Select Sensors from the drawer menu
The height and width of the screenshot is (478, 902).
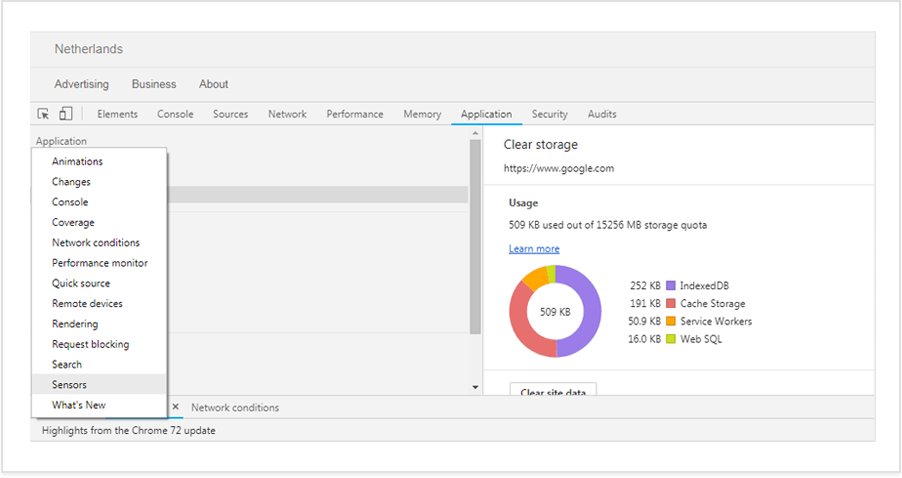69,385
